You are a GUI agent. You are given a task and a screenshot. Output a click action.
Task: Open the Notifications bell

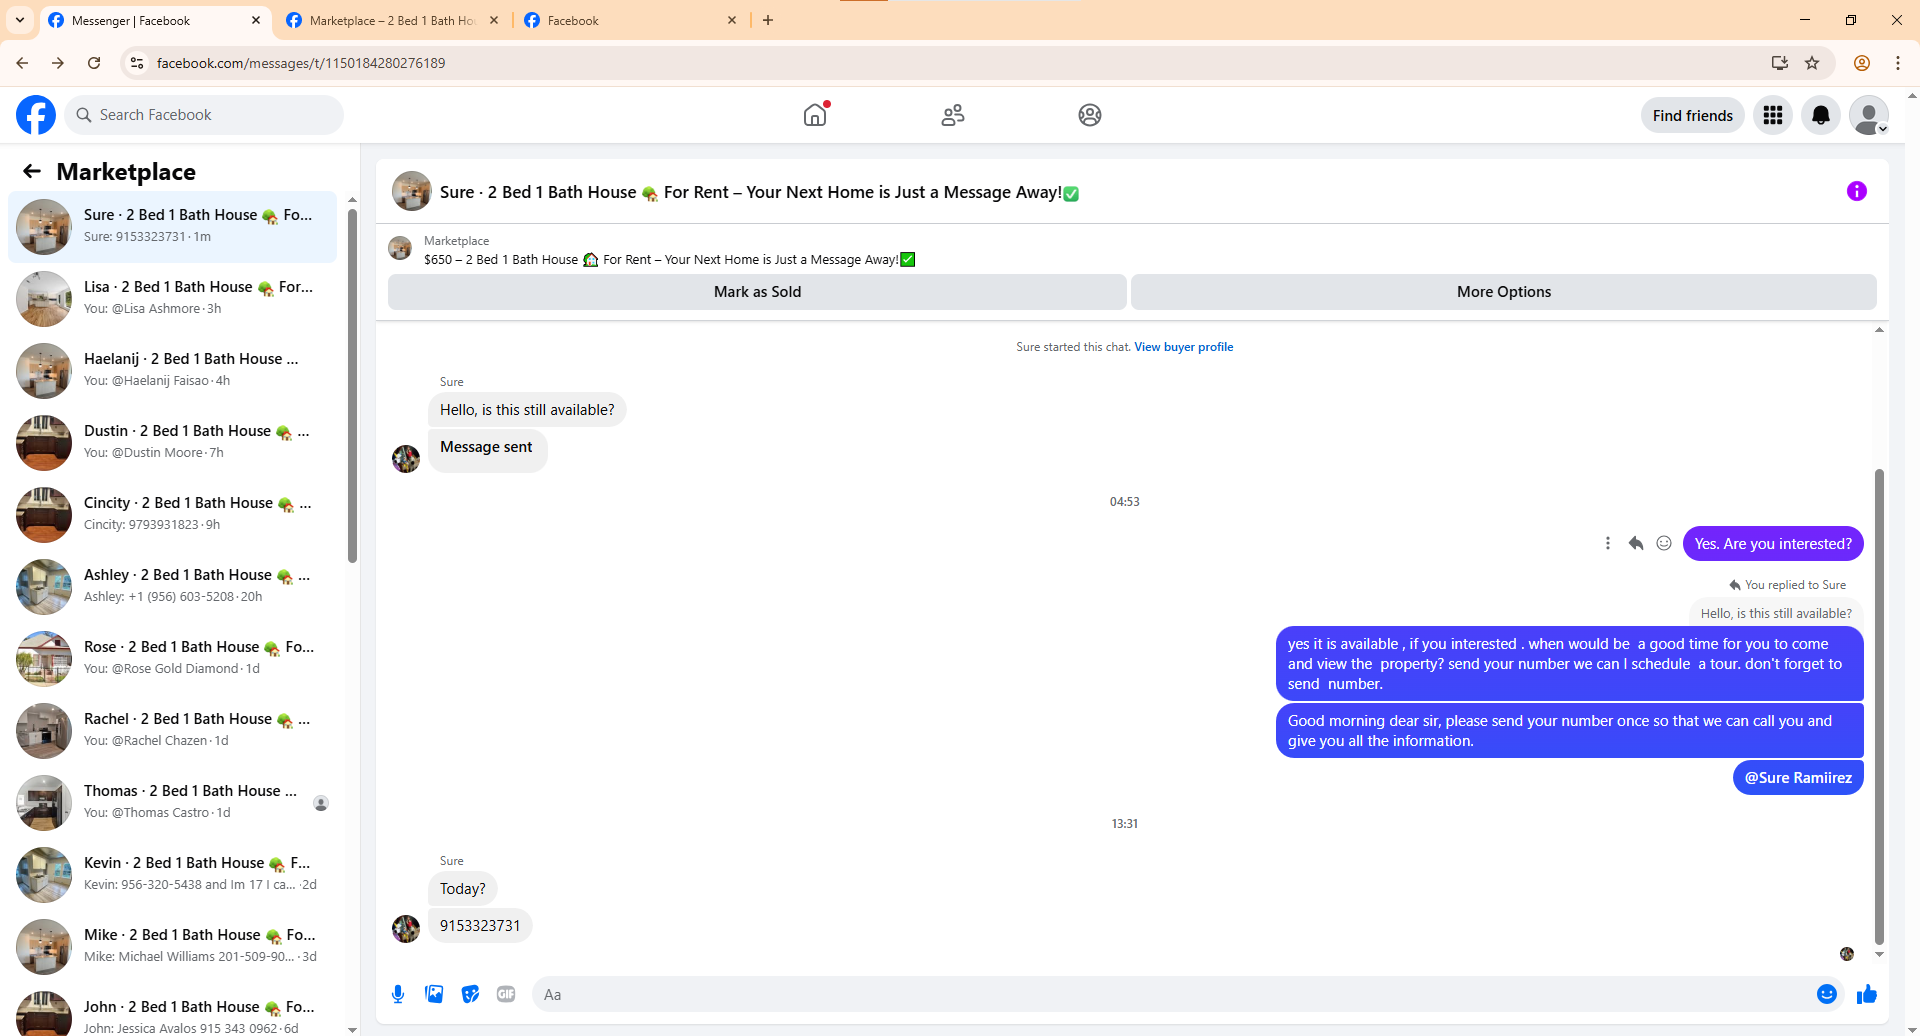[x=1821, y=115]
